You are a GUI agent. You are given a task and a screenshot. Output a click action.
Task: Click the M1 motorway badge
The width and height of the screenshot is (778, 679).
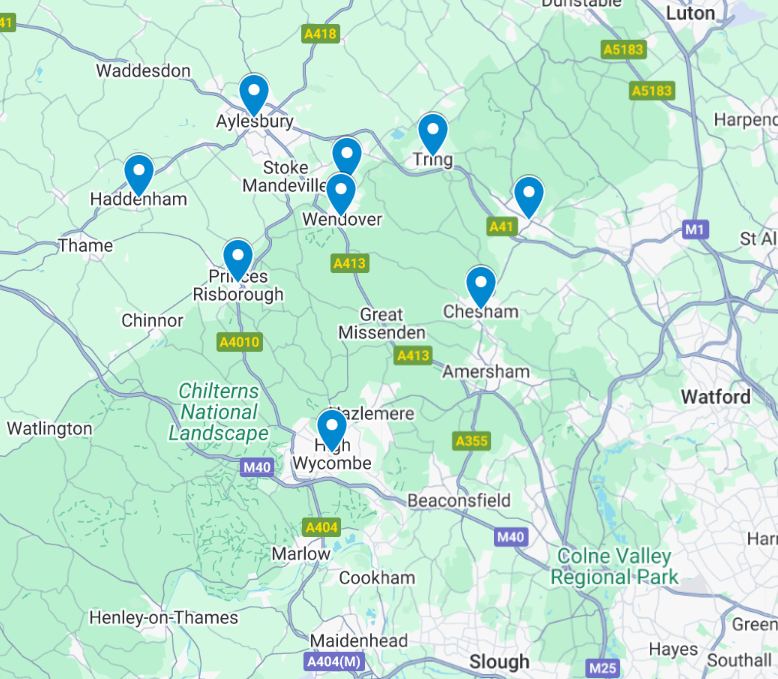pyautogui.click(x=695, y=229)
